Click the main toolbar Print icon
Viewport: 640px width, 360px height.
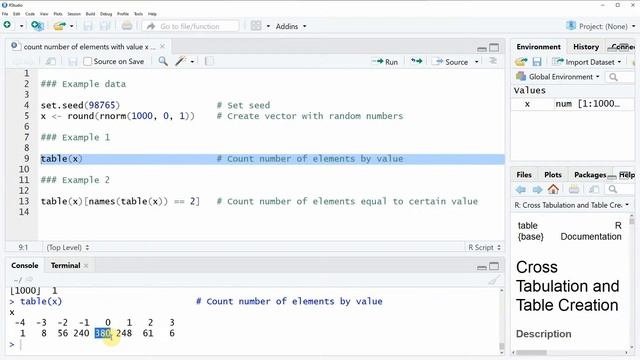point(127,26)
